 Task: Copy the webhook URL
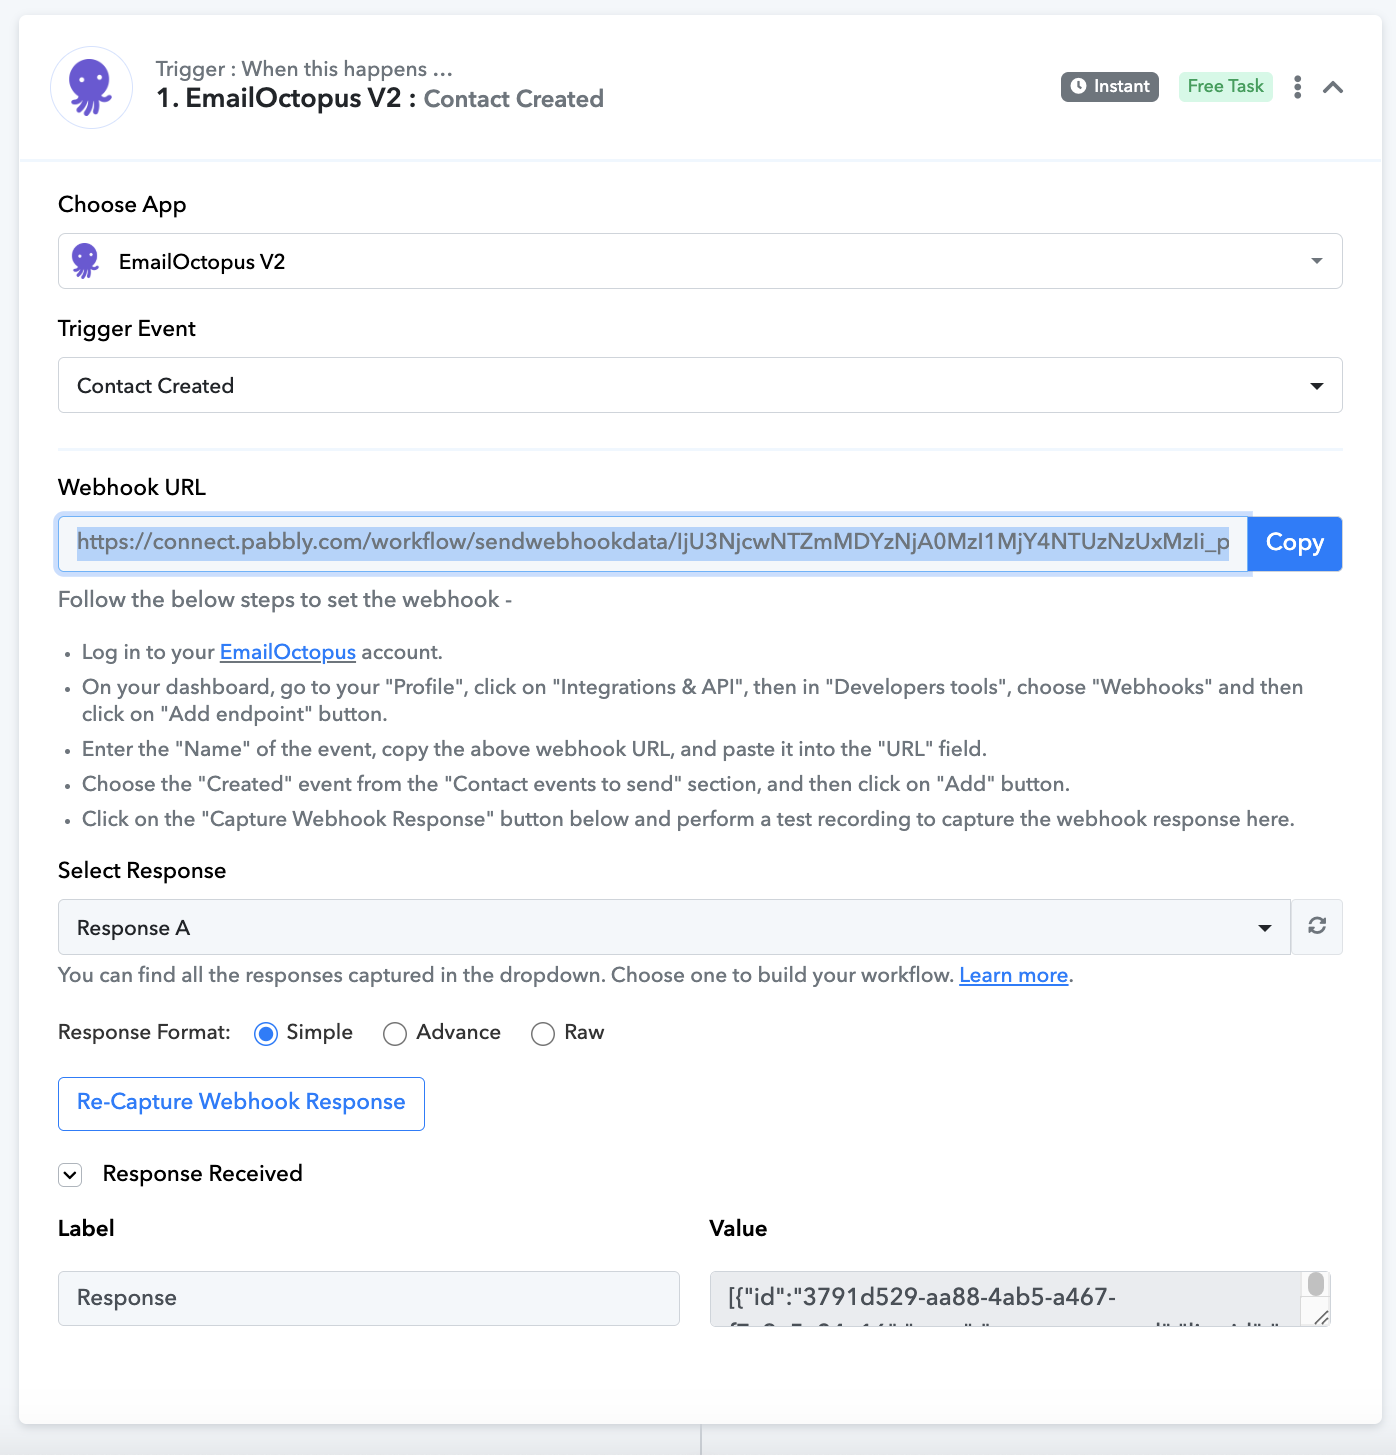1294,543
